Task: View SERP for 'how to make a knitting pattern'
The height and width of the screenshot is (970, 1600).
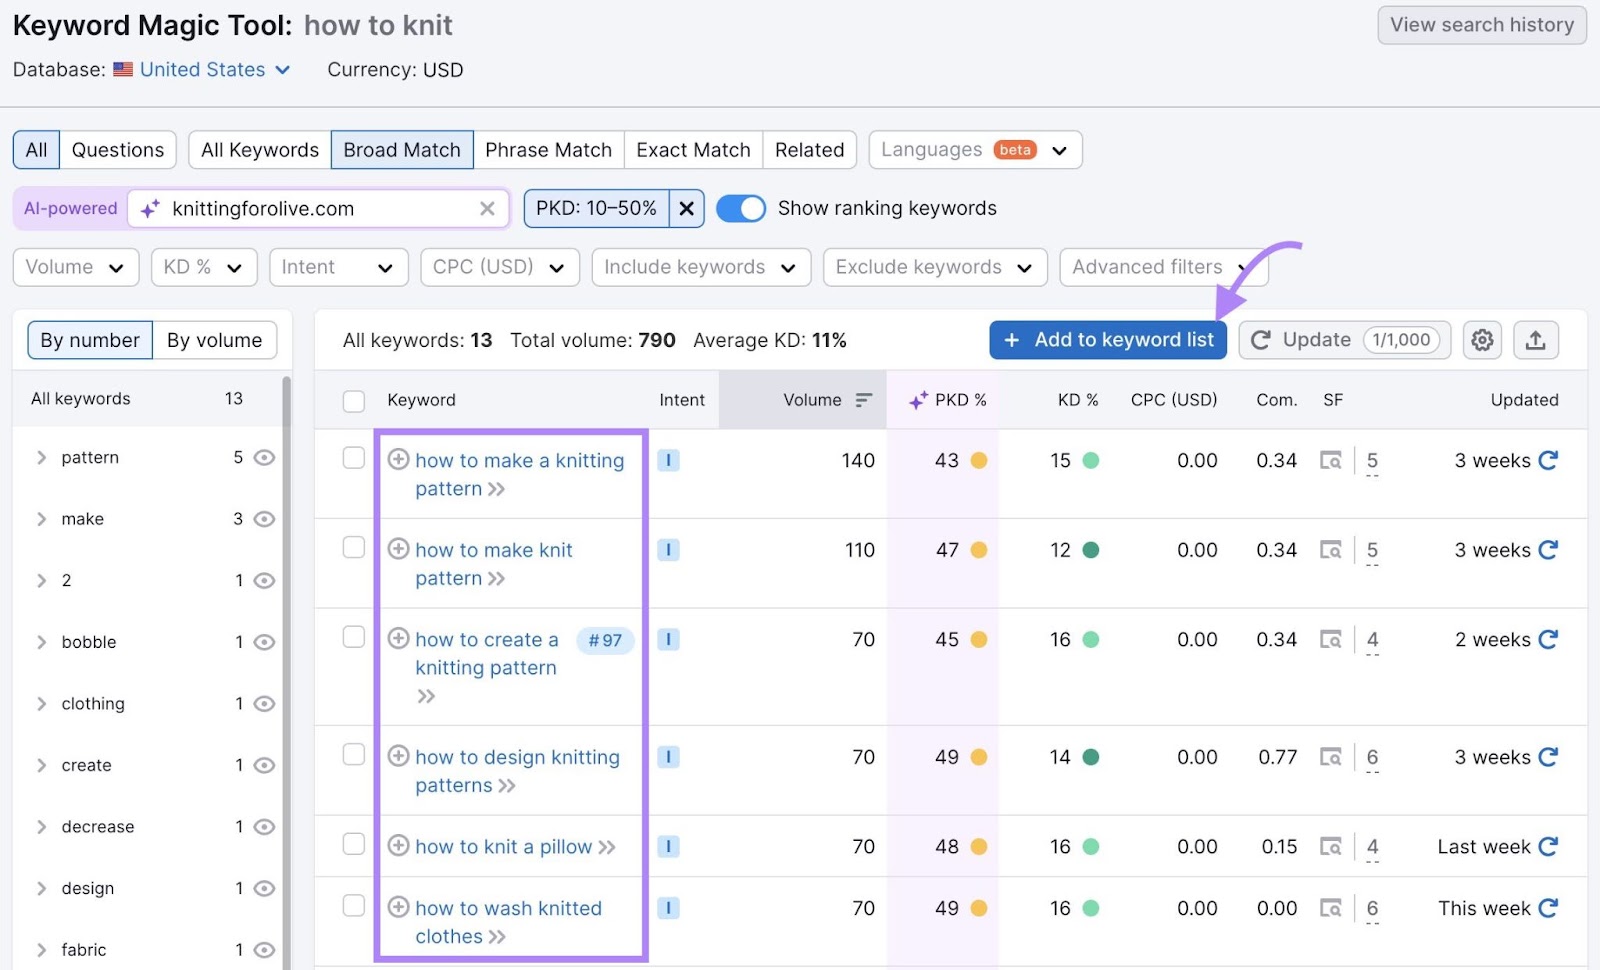Action: tap(1330, 460)
